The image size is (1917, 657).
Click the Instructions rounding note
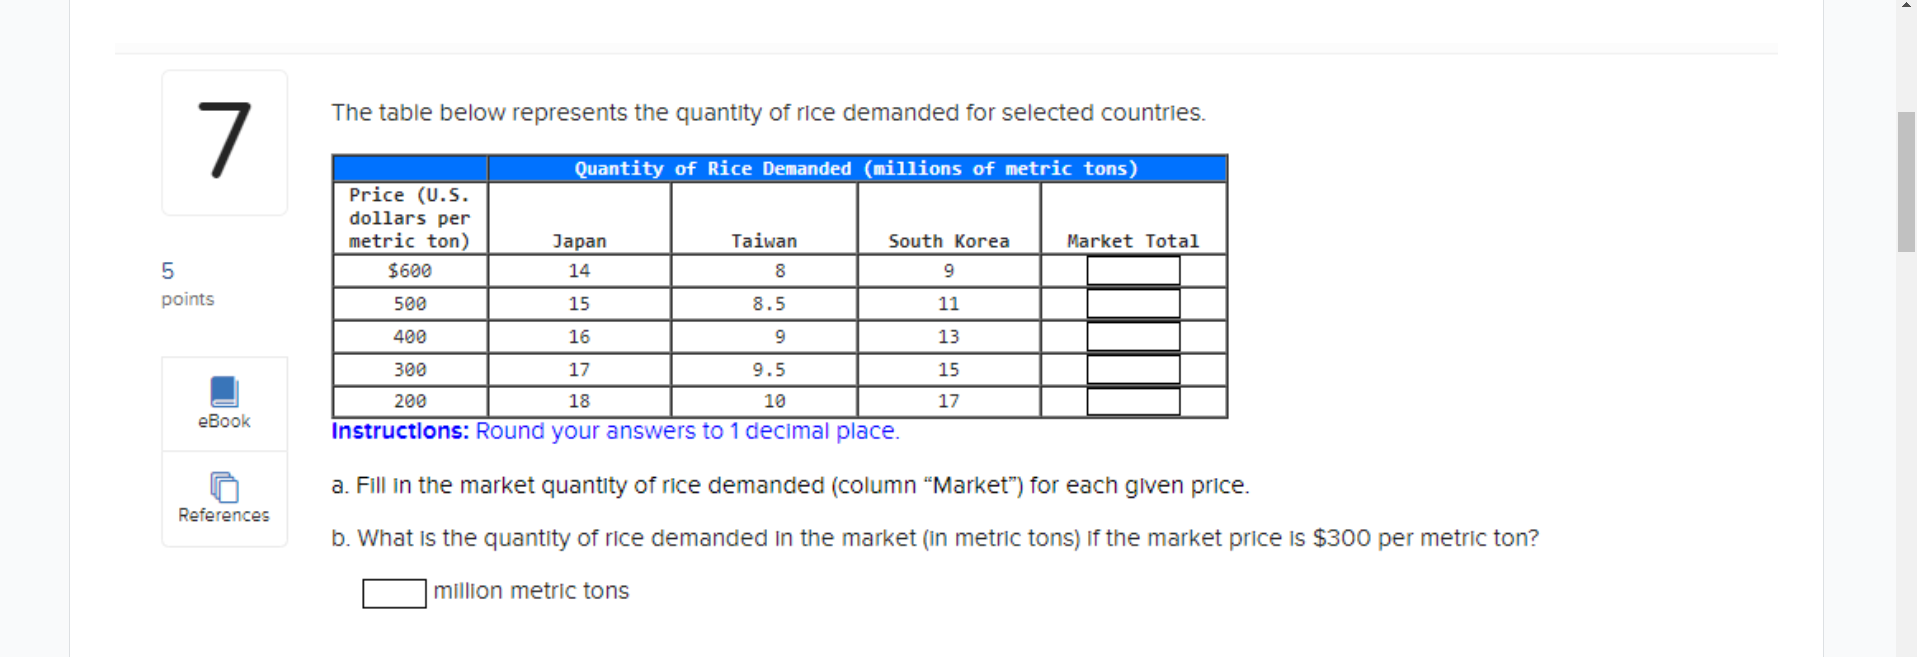615,430
